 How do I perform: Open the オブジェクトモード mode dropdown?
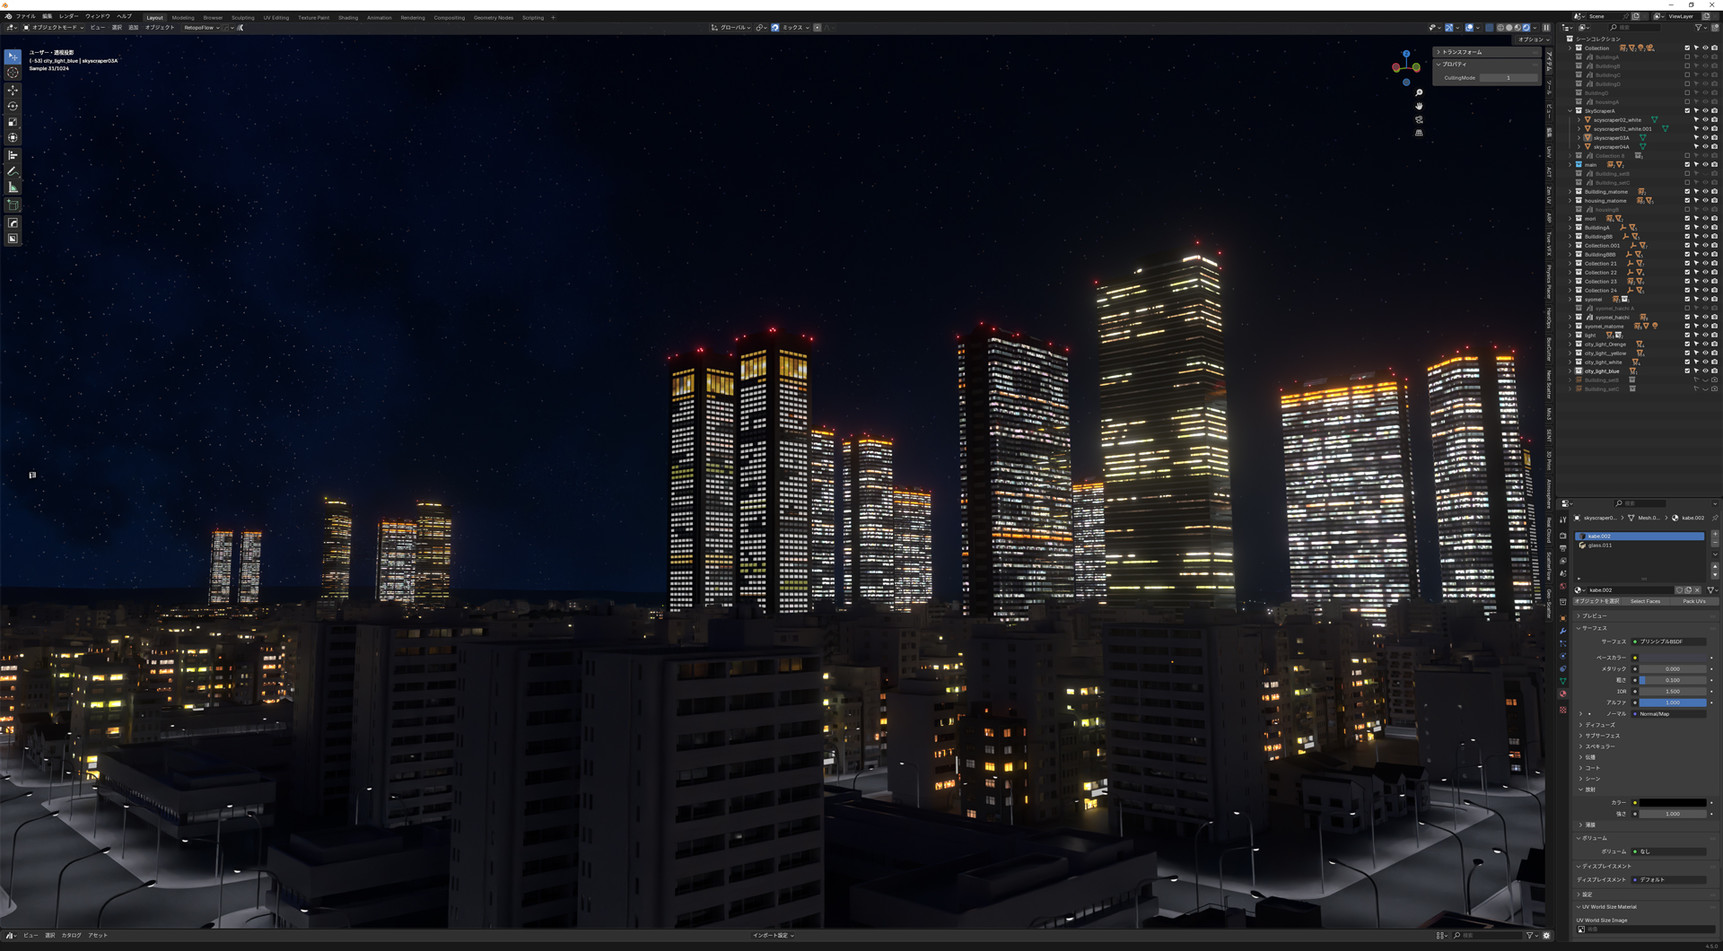click(54, 28)
